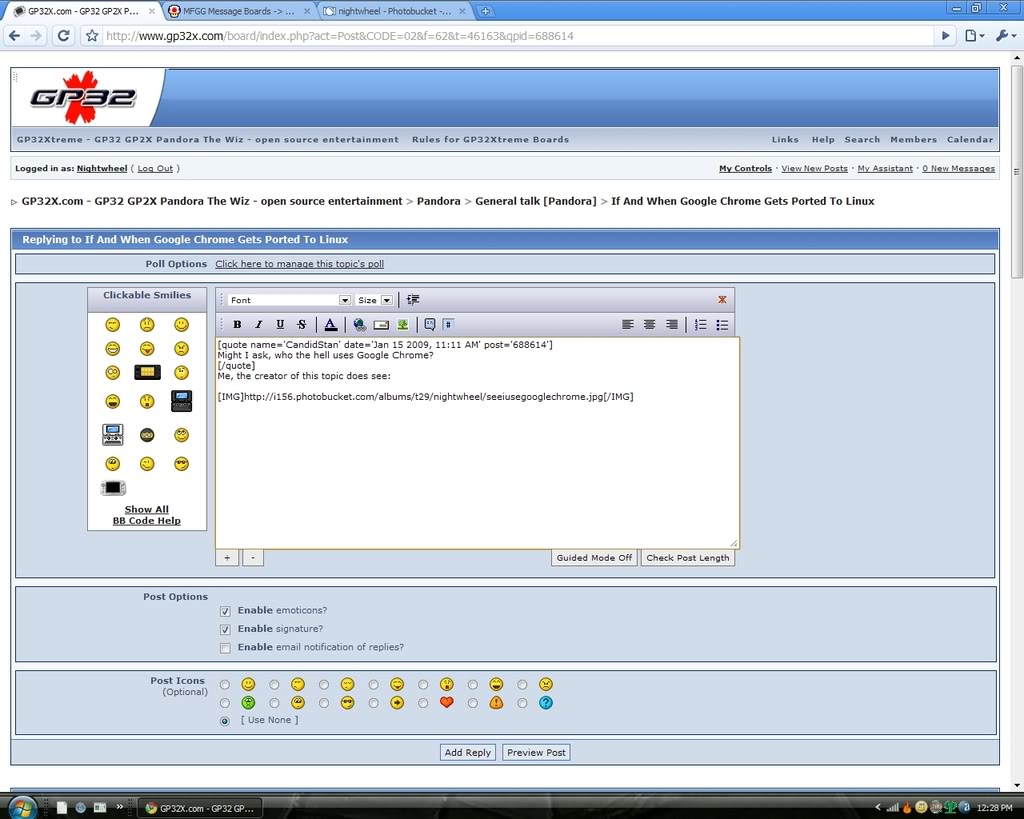This screenshot has height=819, width=1024.
Task: Disable the Enable emoticons checkbox
Action: pyautogui.click(x=225, y=611)
